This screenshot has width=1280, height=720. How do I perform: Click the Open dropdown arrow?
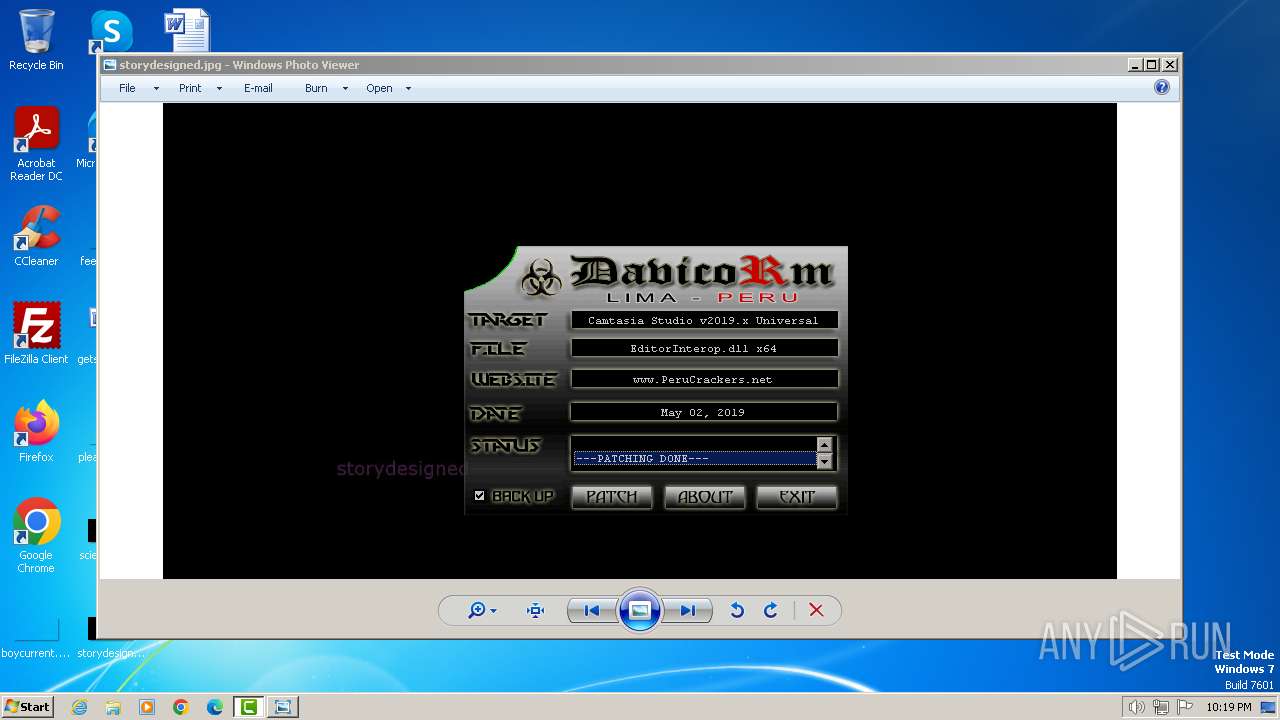point(408,89)
